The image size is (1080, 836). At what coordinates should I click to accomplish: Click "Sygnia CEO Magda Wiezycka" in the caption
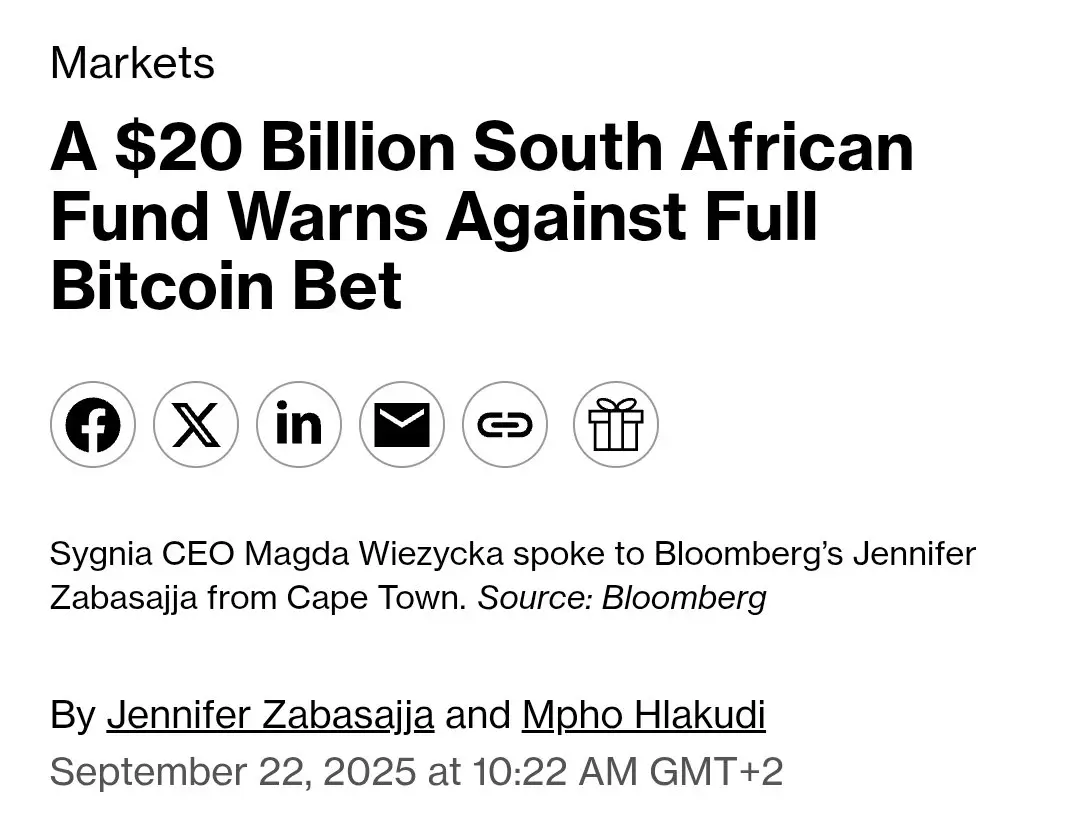(x=276, y=554)
